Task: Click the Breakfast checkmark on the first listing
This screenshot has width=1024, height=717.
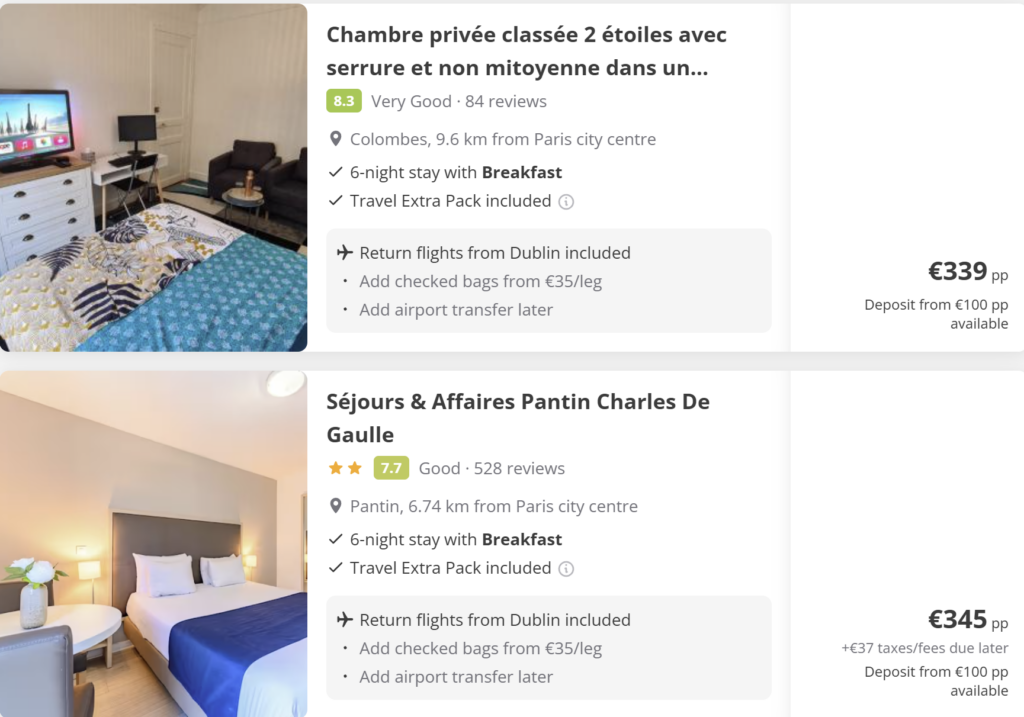Action: [x=334, y=172]
